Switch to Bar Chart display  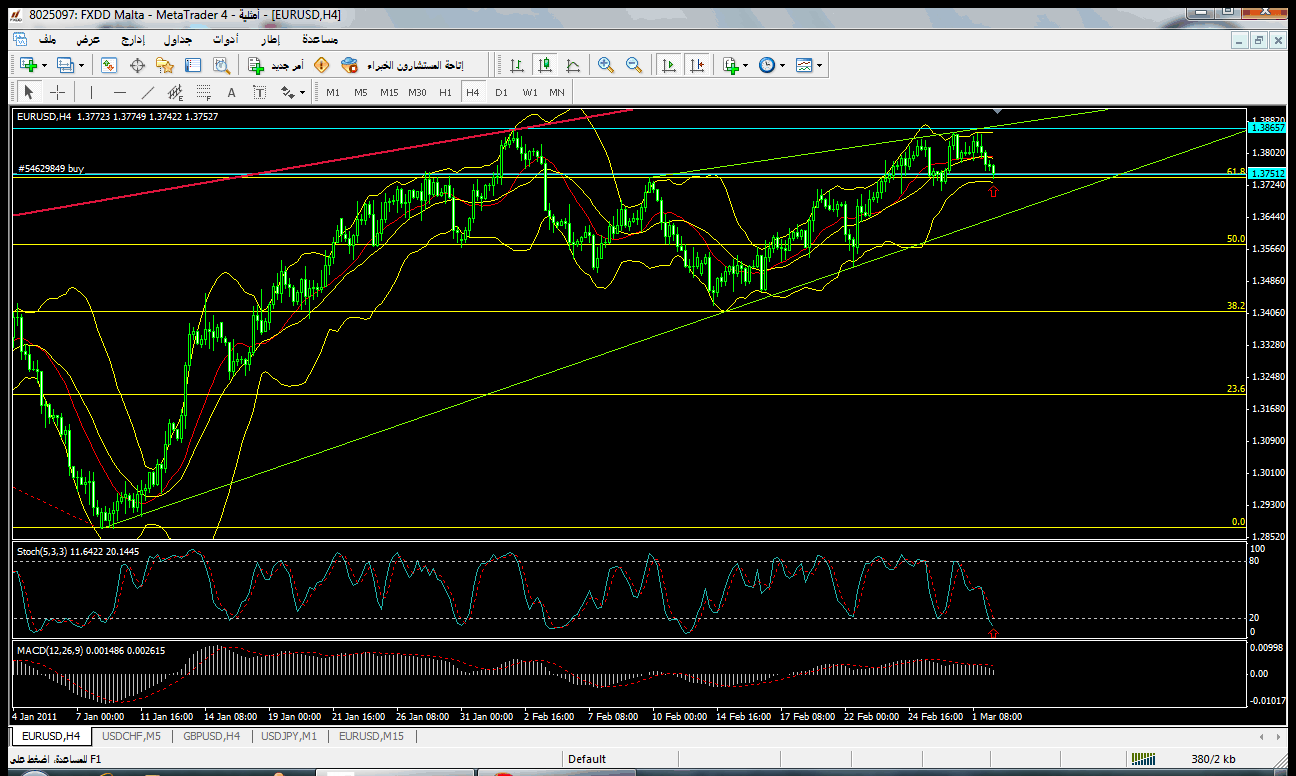[517, 65]
